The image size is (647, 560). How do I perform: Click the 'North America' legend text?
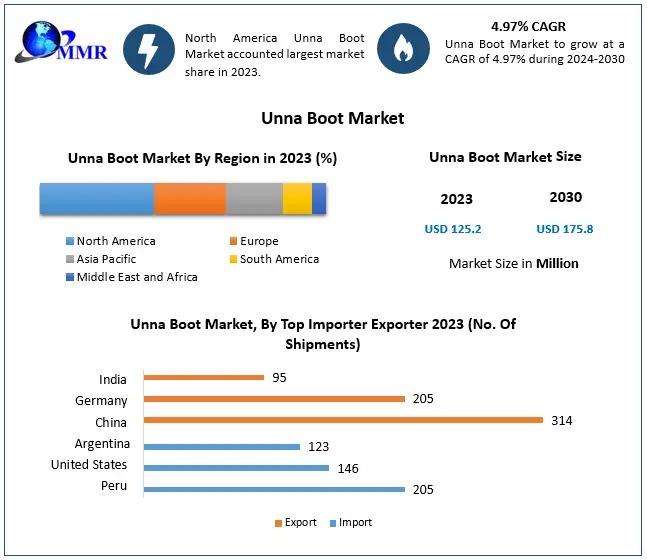tap(116, 241)
